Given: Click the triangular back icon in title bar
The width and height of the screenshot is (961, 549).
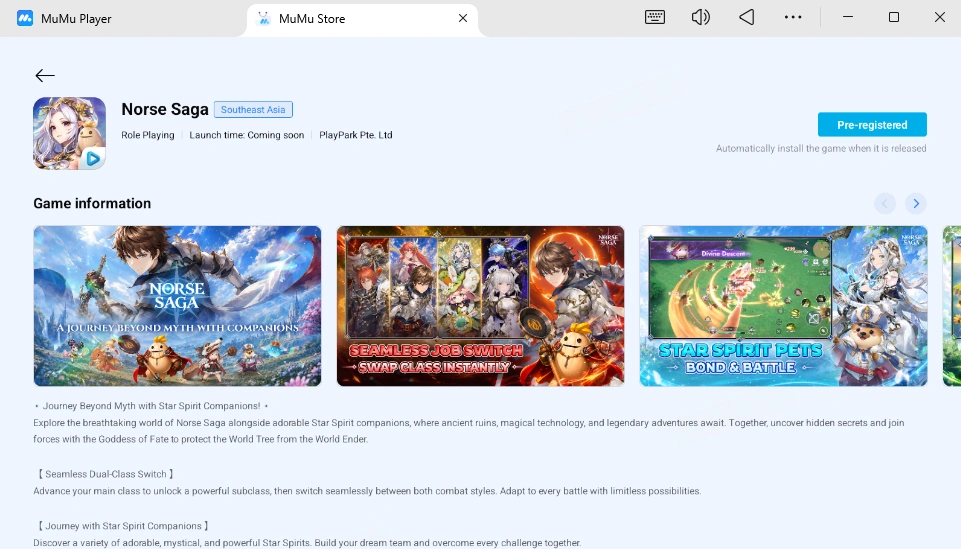Looking at the screenshot, I should click(746, 17).
